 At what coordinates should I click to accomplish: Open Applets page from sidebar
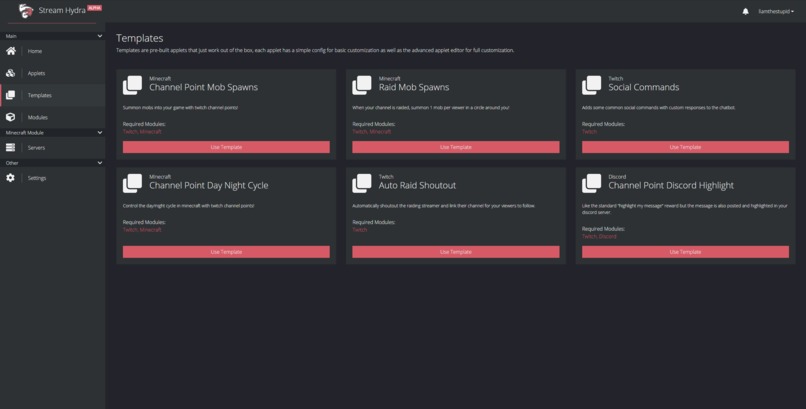[x=52, y=73]
